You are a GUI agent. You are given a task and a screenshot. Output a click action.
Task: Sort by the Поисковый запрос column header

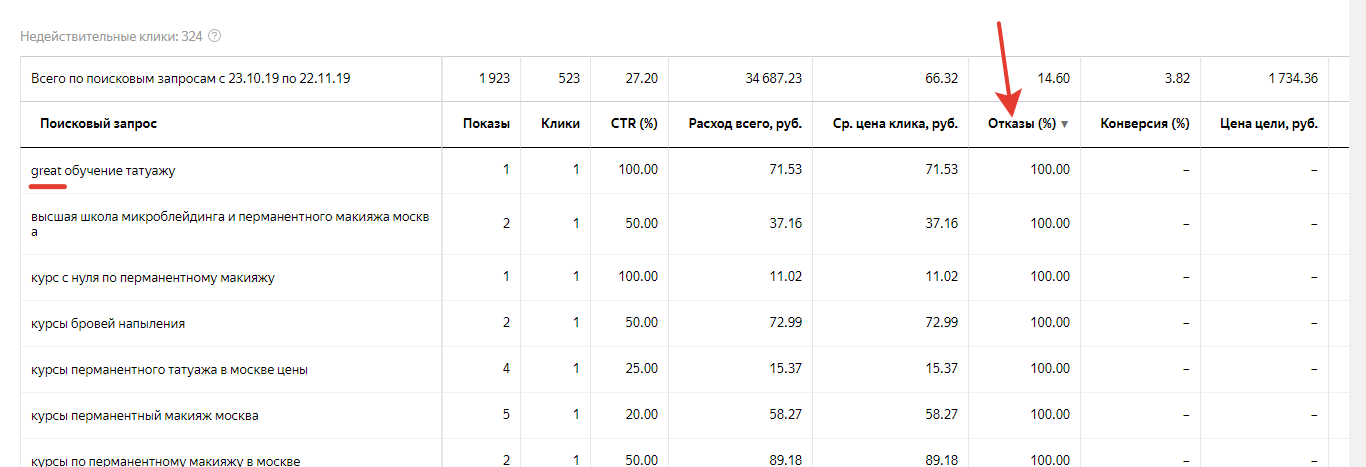pos(98,124)
